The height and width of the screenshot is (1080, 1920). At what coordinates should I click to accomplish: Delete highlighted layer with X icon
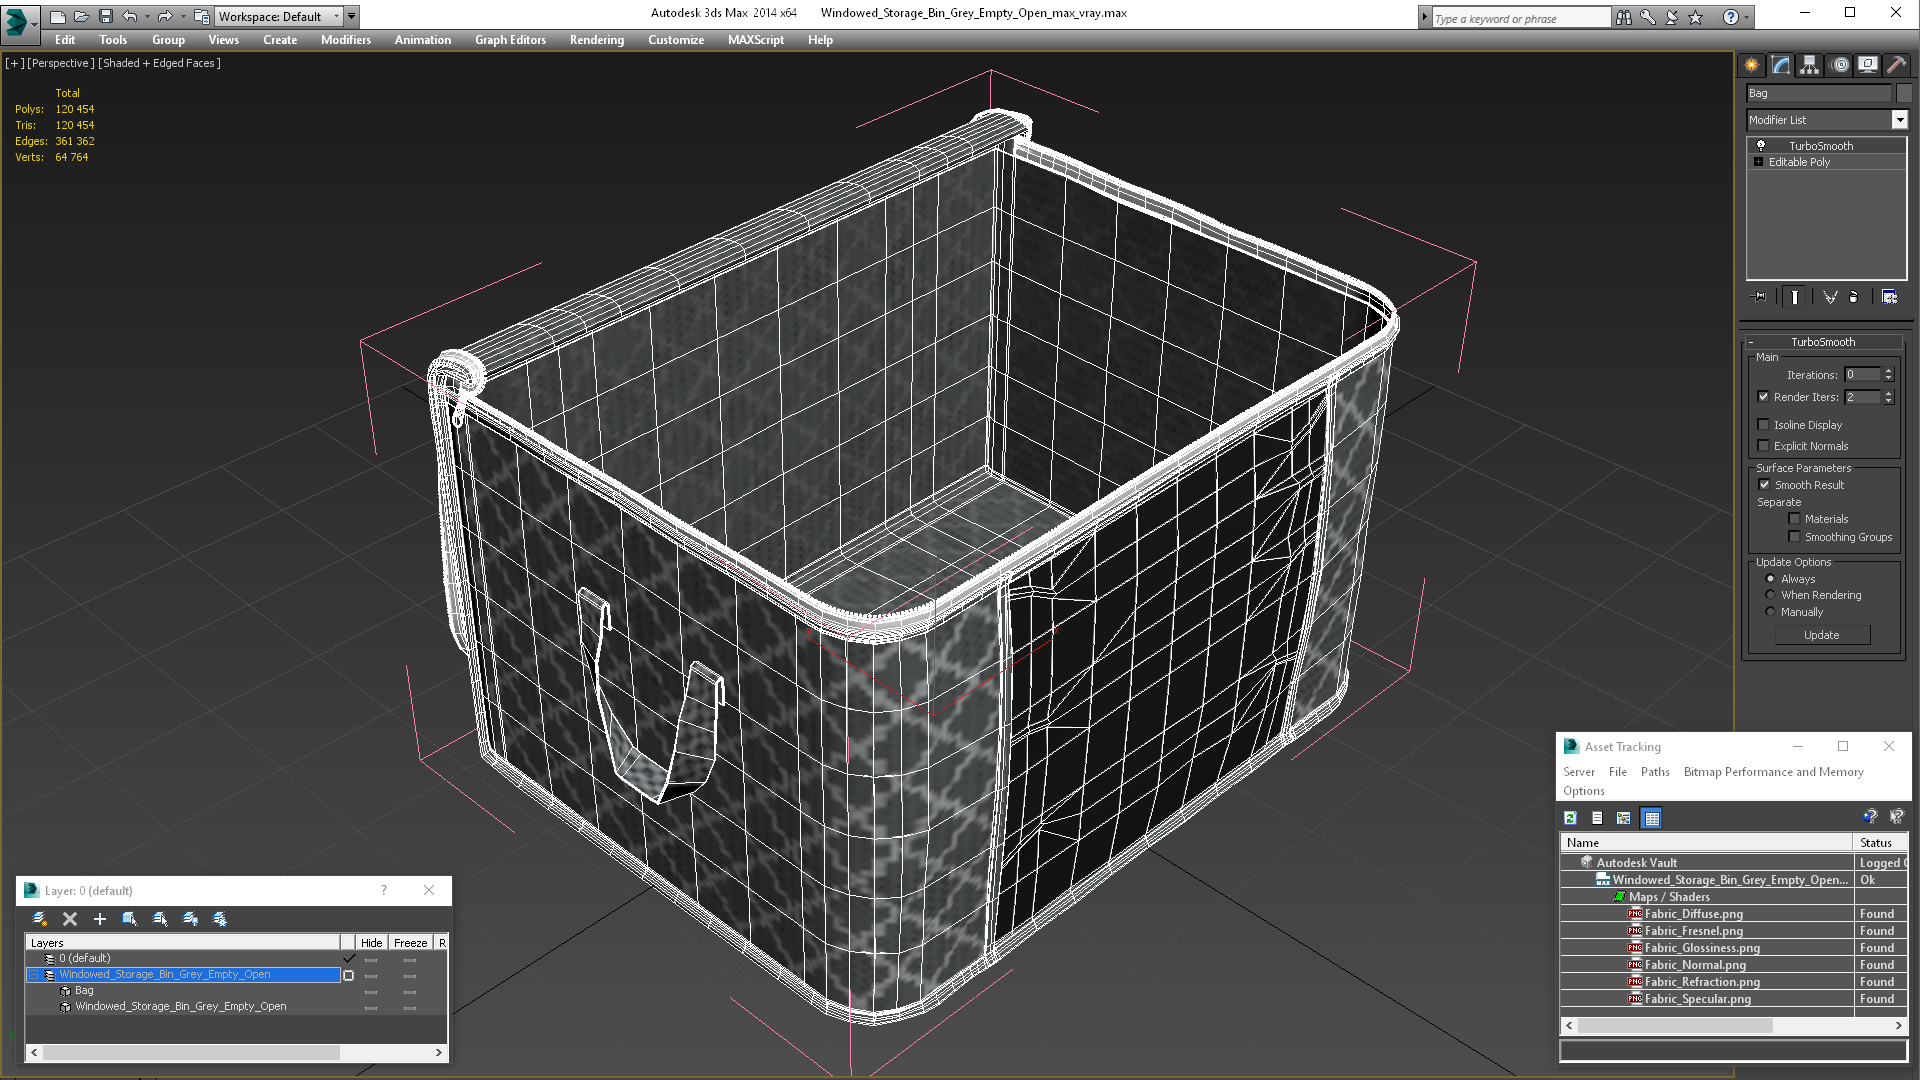[70, 919]
